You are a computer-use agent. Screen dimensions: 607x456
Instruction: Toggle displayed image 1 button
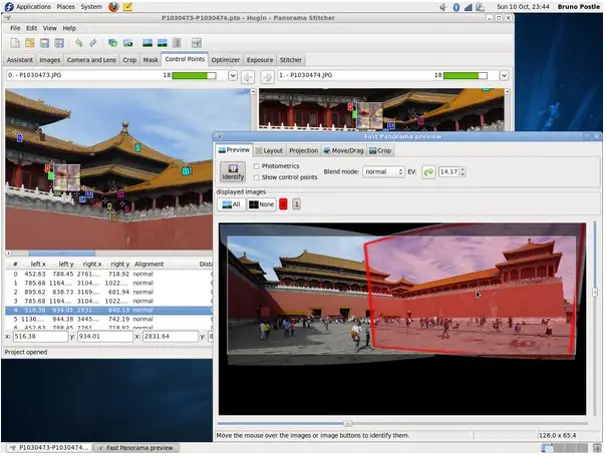coord(297,204)
